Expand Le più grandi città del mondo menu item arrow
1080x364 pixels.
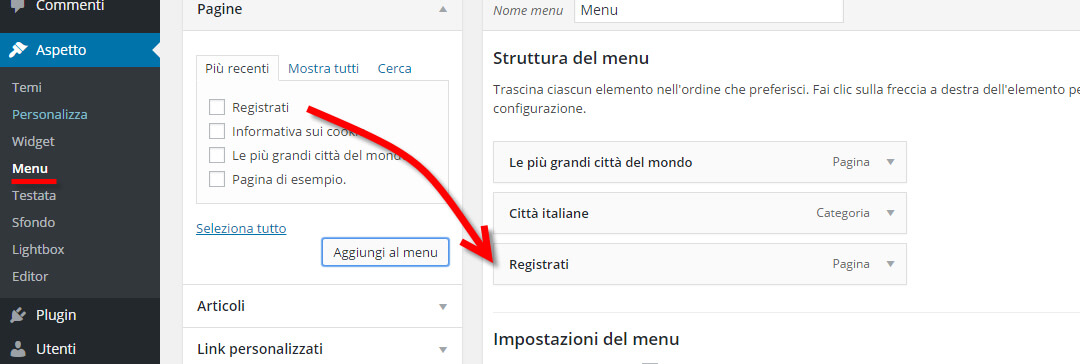coord(890,162)
